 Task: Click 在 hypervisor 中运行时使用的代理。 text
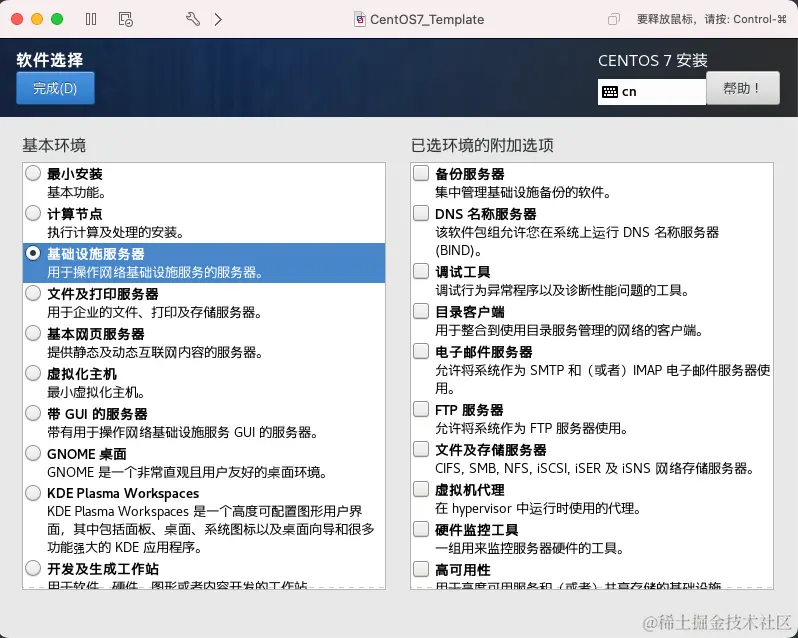(x=538, y=509)
